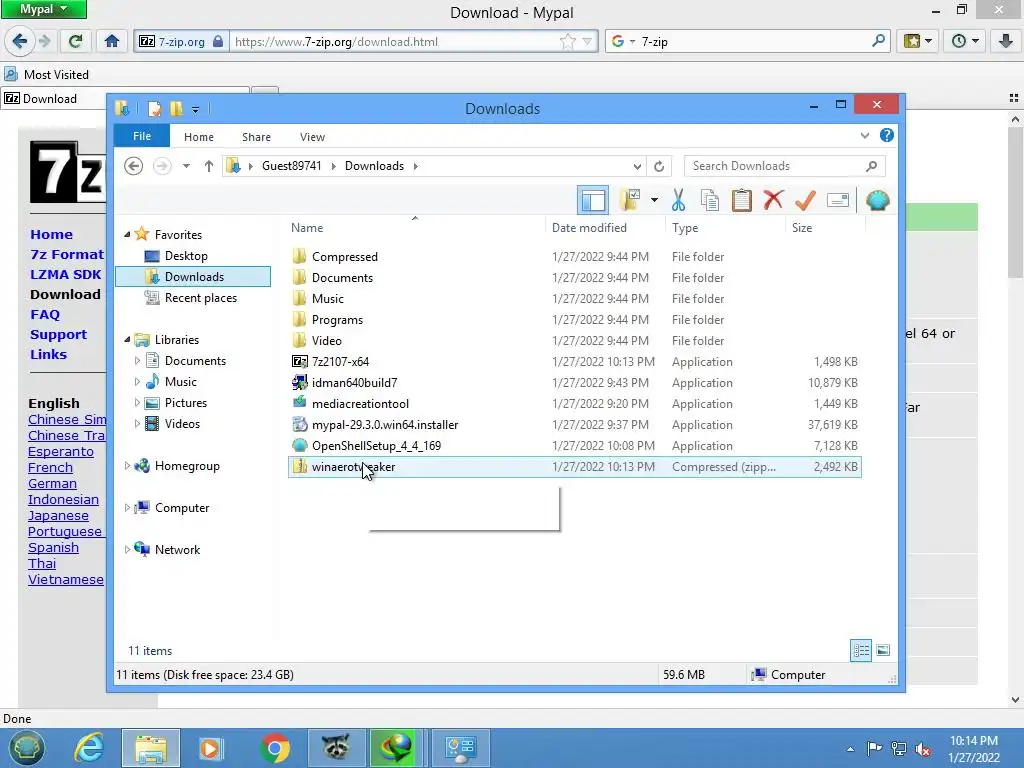Select the 7z2107-x64 application file

click(340, 362)
